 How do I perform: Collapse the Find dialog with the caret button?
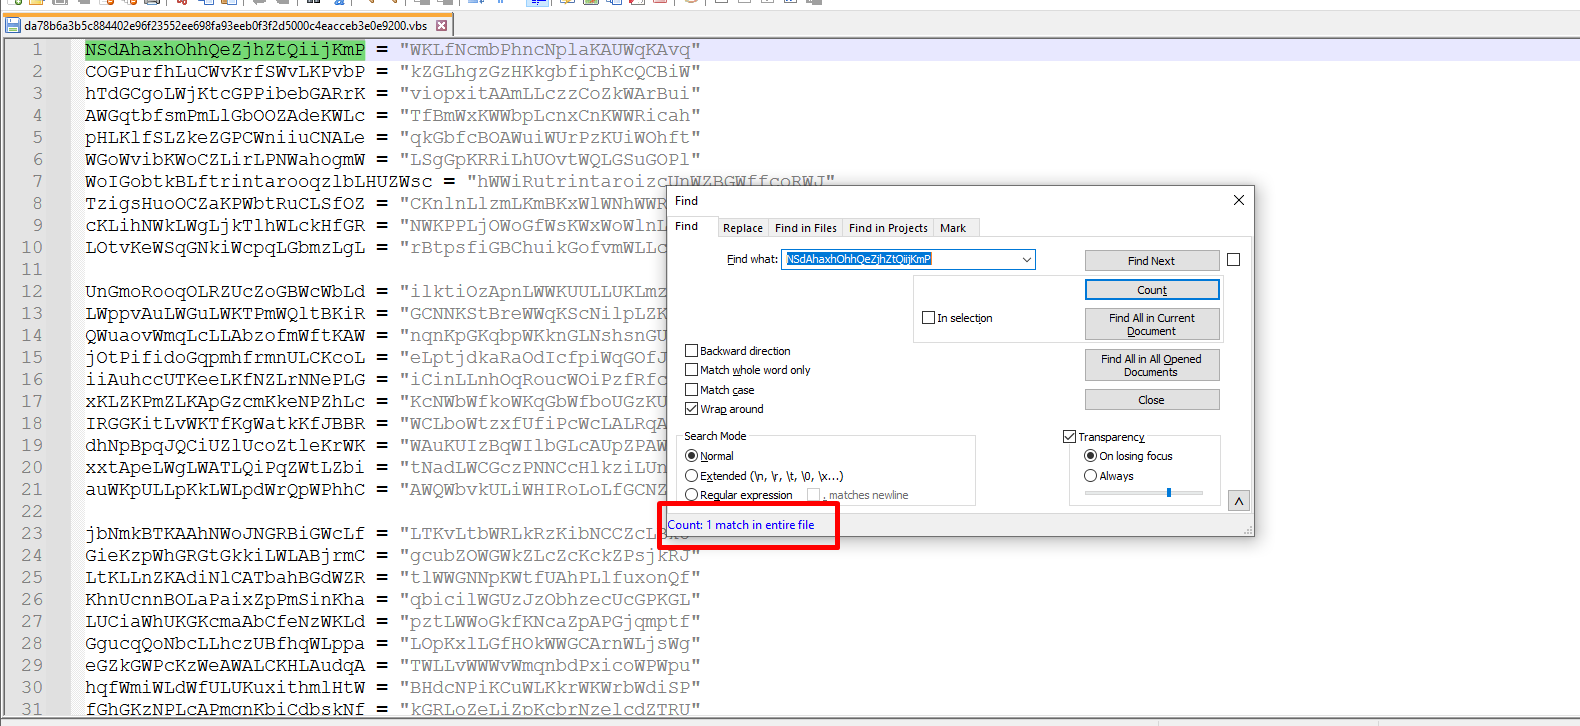click(1238, 501)
